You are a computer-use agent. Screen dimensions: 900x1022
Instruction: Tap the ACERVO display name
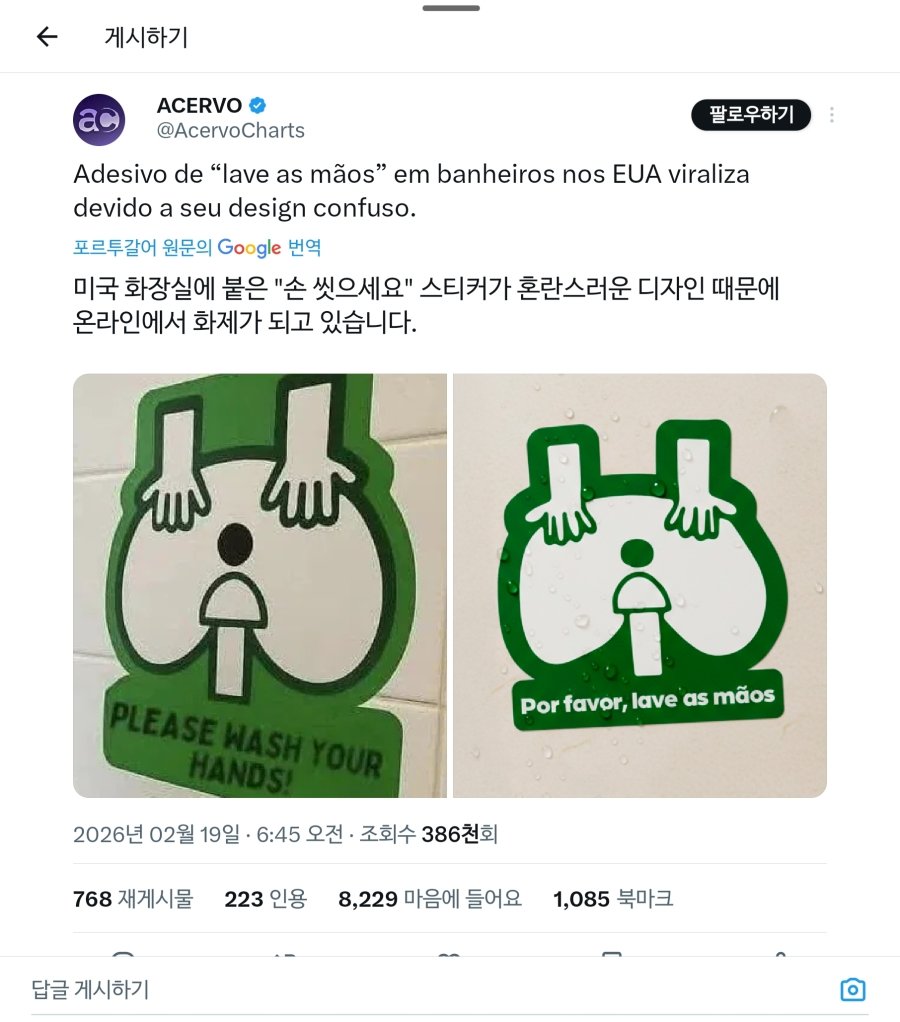click(x=199, y=105)
